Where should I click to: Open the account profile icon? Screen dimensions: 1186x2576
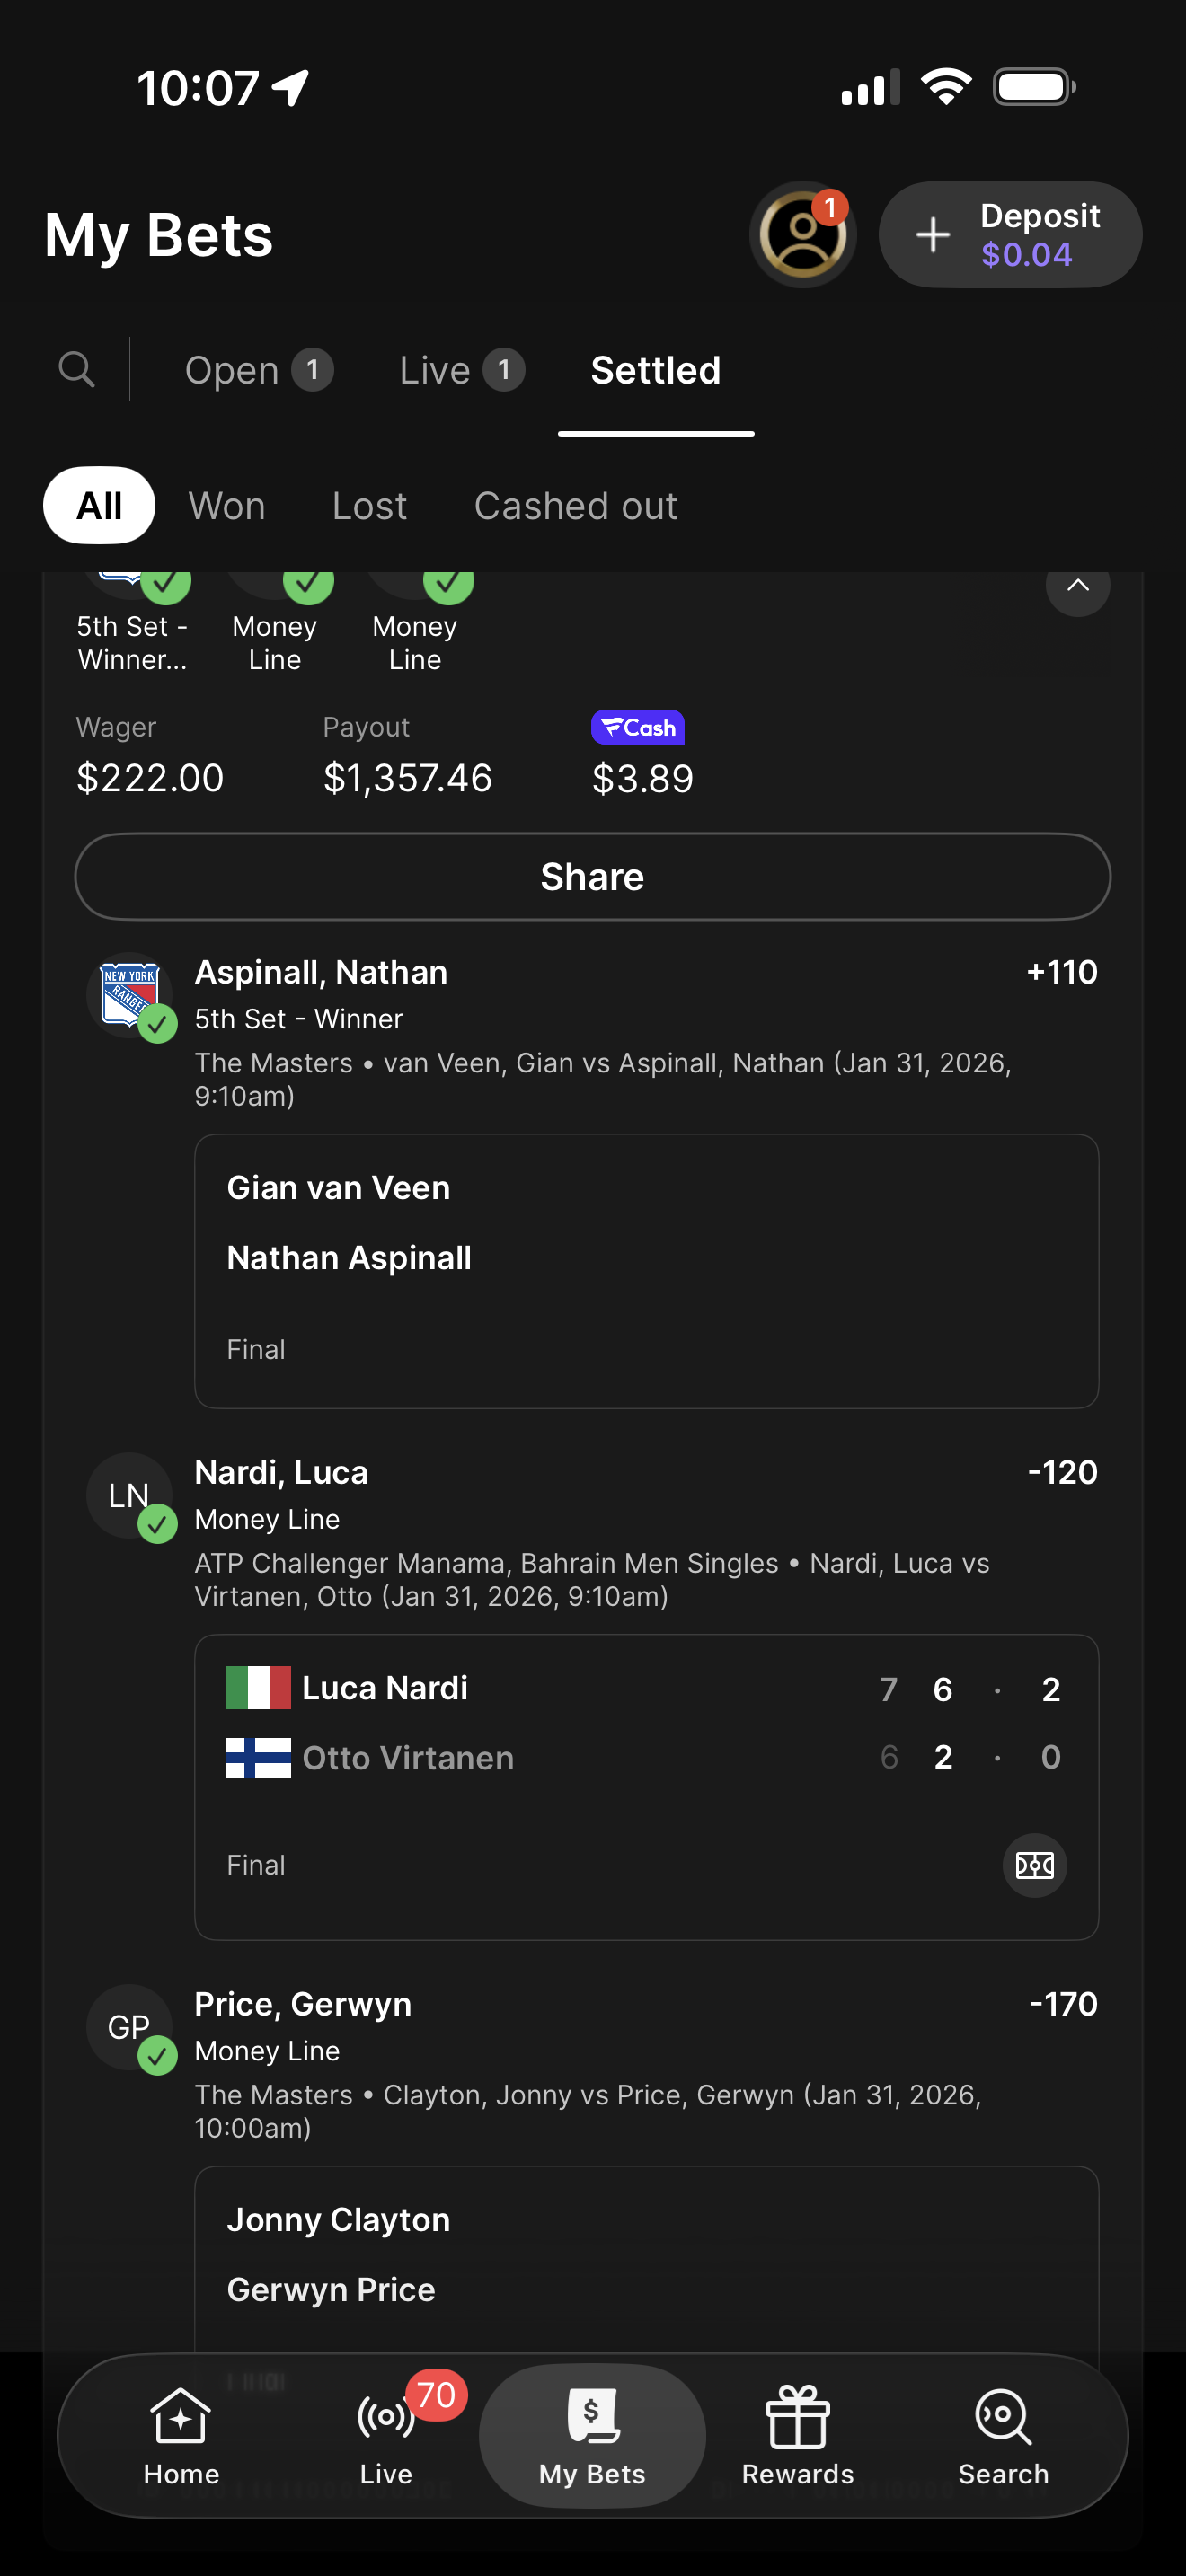(x=802, y=235)
